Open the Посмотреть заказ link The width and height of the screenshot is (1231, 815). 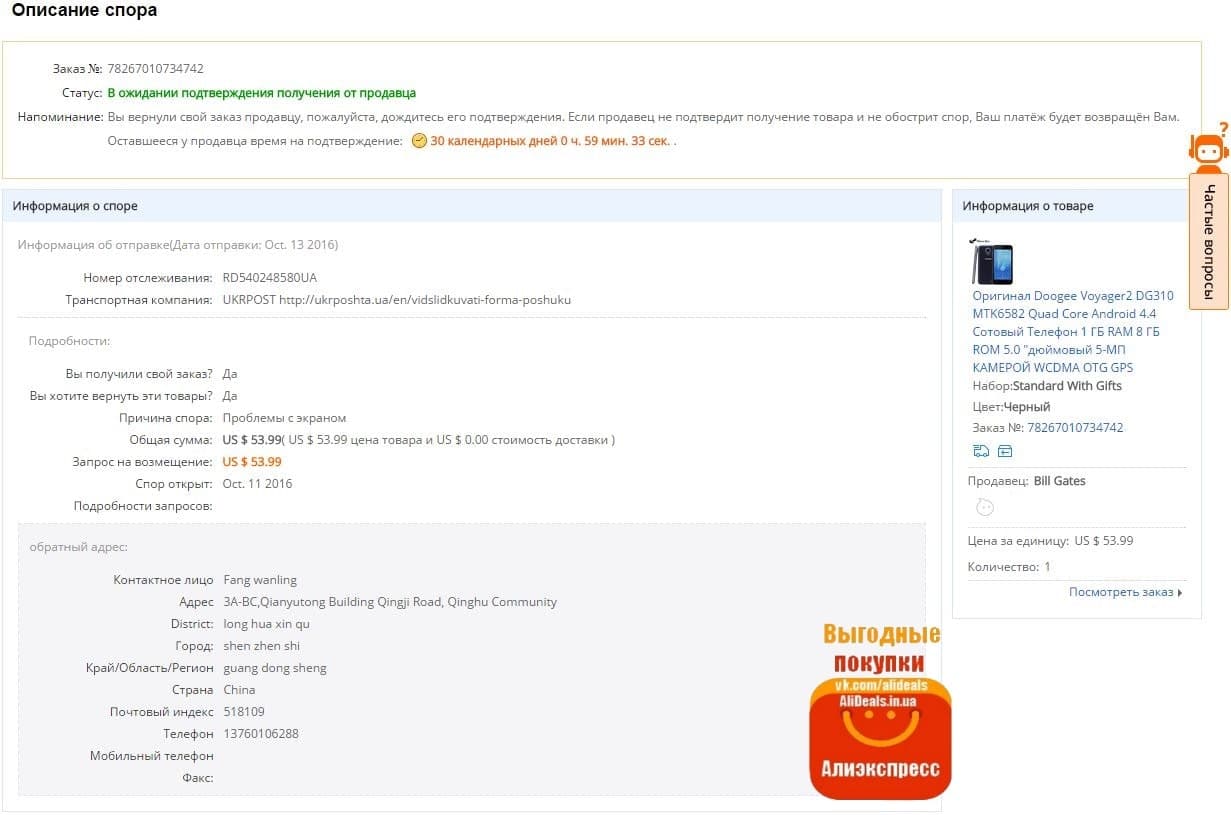[1120, 592]
